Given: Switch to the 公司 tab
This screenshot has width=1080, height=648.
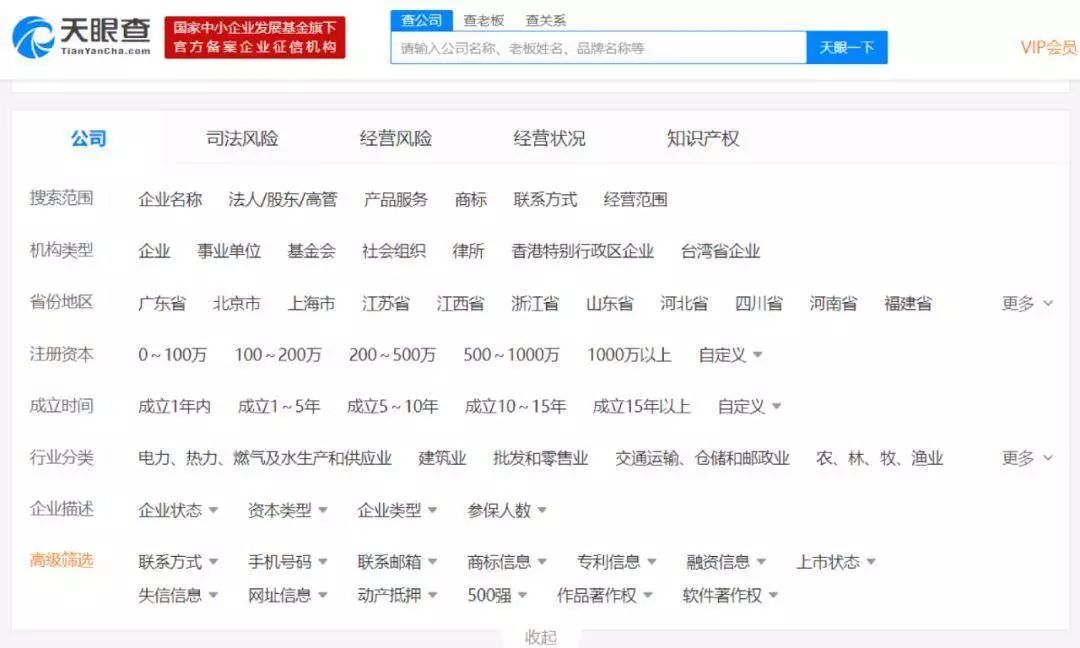Looking at the screenshot, I should pyautogui.click(x=88, y=138).
